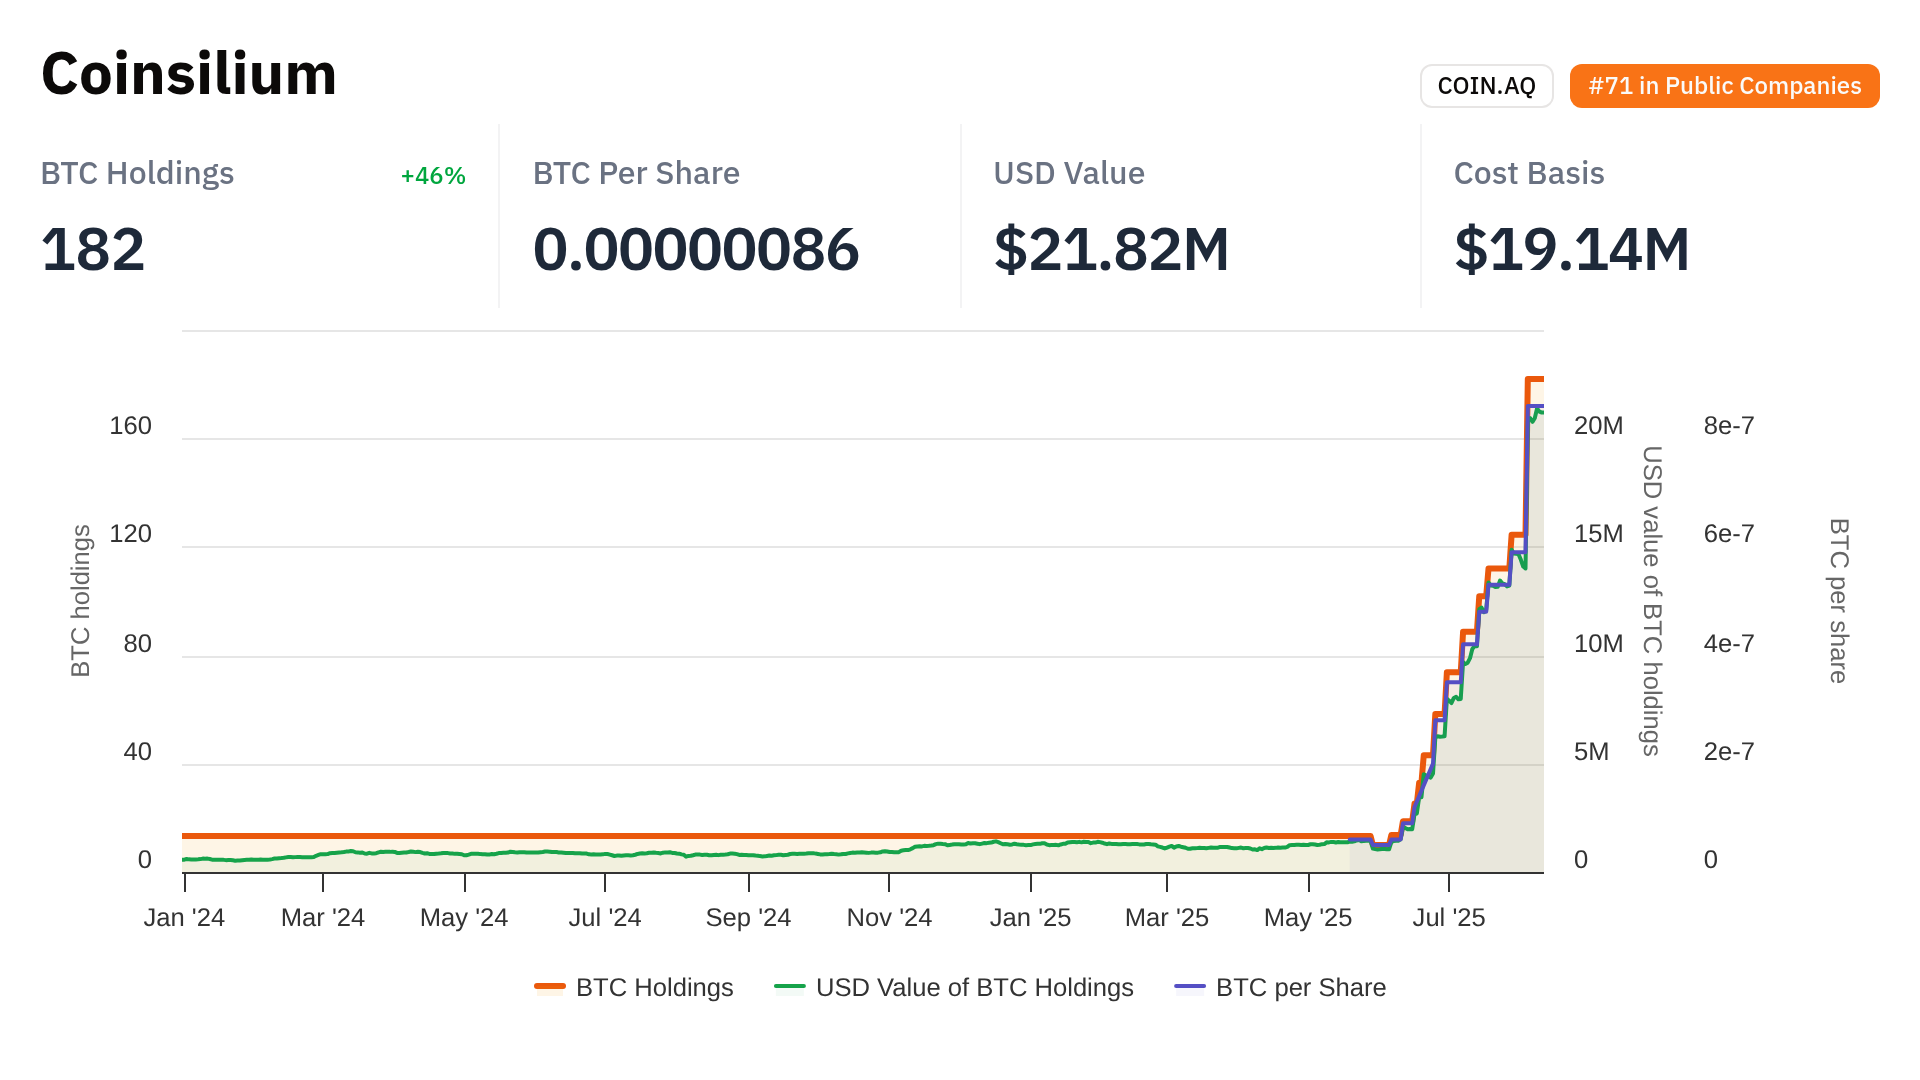Image resolution: width=1920 pixels, height=1080 pixels.
Task: Click the orange BTC Holdings legend swatch
Action: (x=550, y=987)
